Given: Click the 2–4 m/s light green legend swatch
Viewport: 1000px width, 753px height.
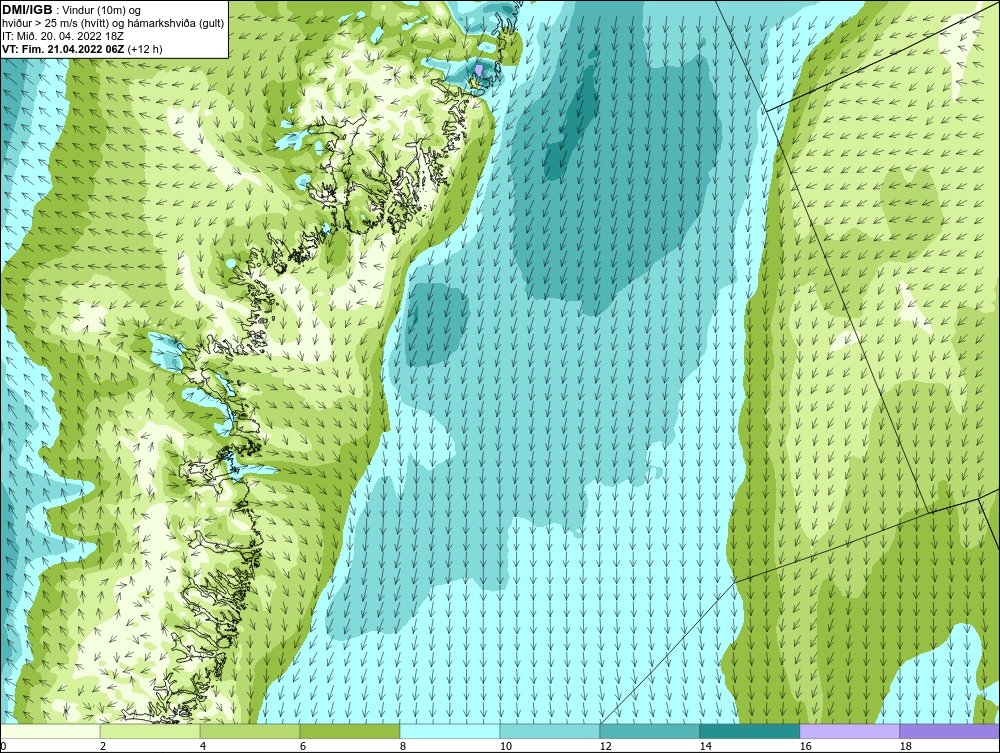Looking at the screenshot, I should pyautogui.click(x=150, y=731).
